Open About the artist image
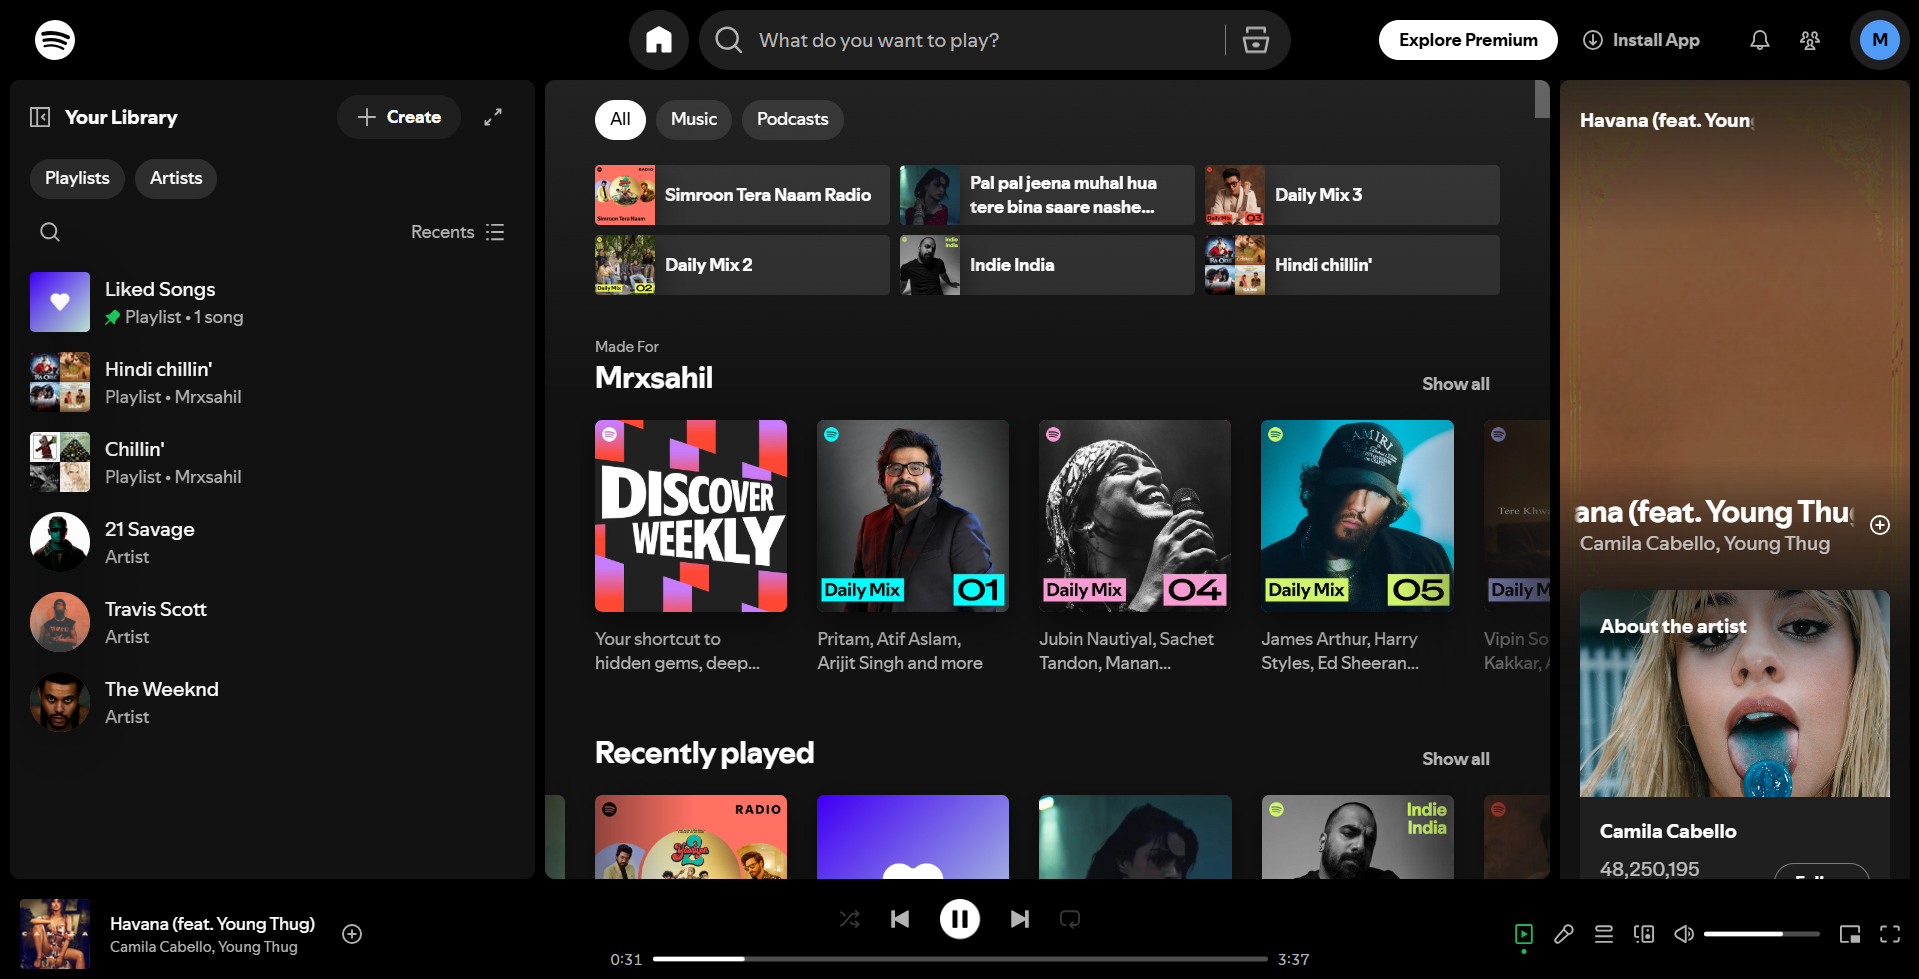 pyautogui.click(x=1735, y=693)
